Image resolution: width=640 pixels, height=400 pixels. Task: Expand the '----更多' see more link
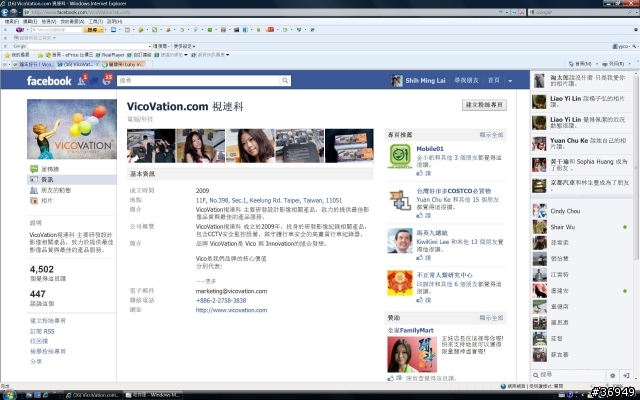206,281
